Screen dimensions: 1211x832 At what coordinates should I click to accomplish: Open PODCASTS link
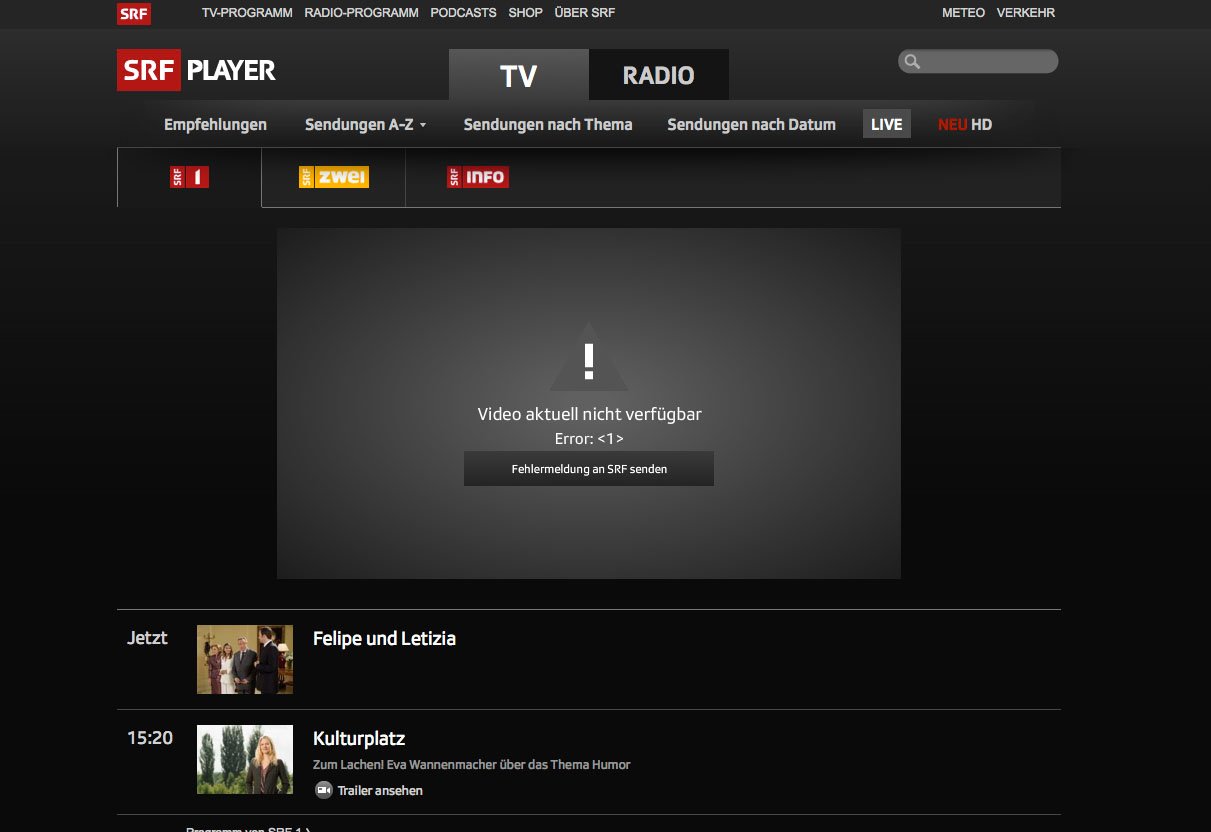click(x=463, y=13)
